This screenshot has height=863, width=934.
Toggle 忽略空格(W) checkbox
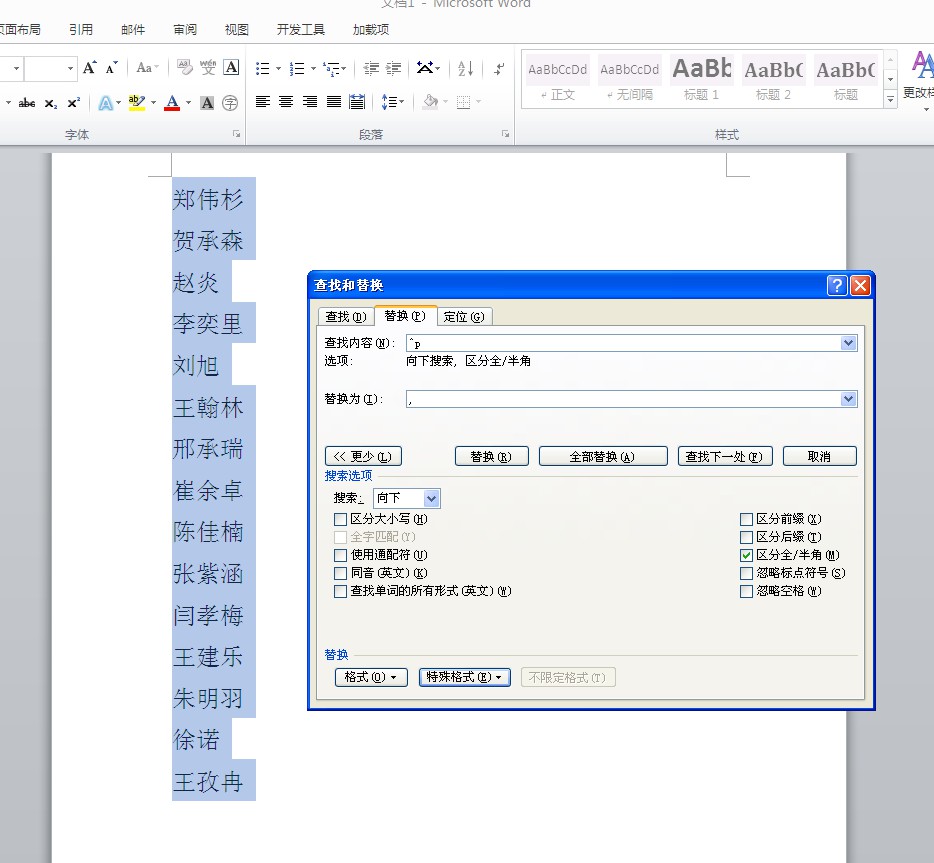pos(746,591)
